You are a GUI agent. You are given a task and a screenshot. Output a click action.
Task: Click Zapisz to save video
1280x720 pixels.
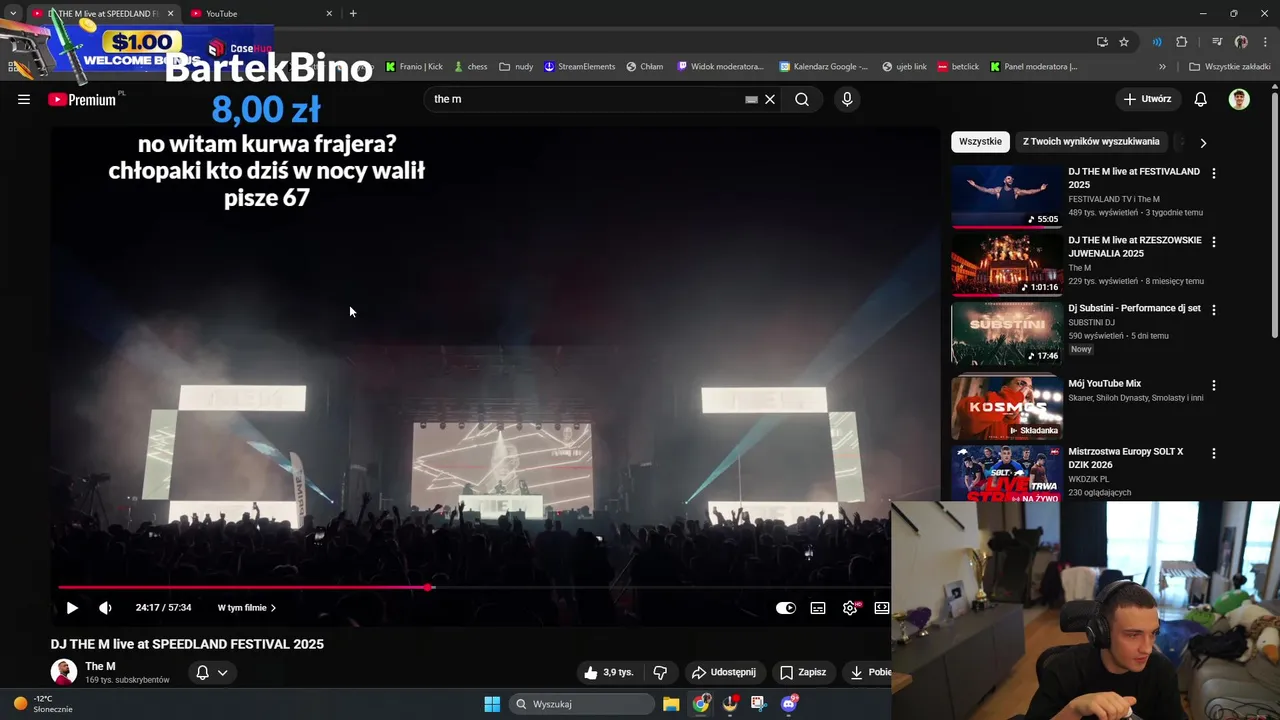coord(803,673)
